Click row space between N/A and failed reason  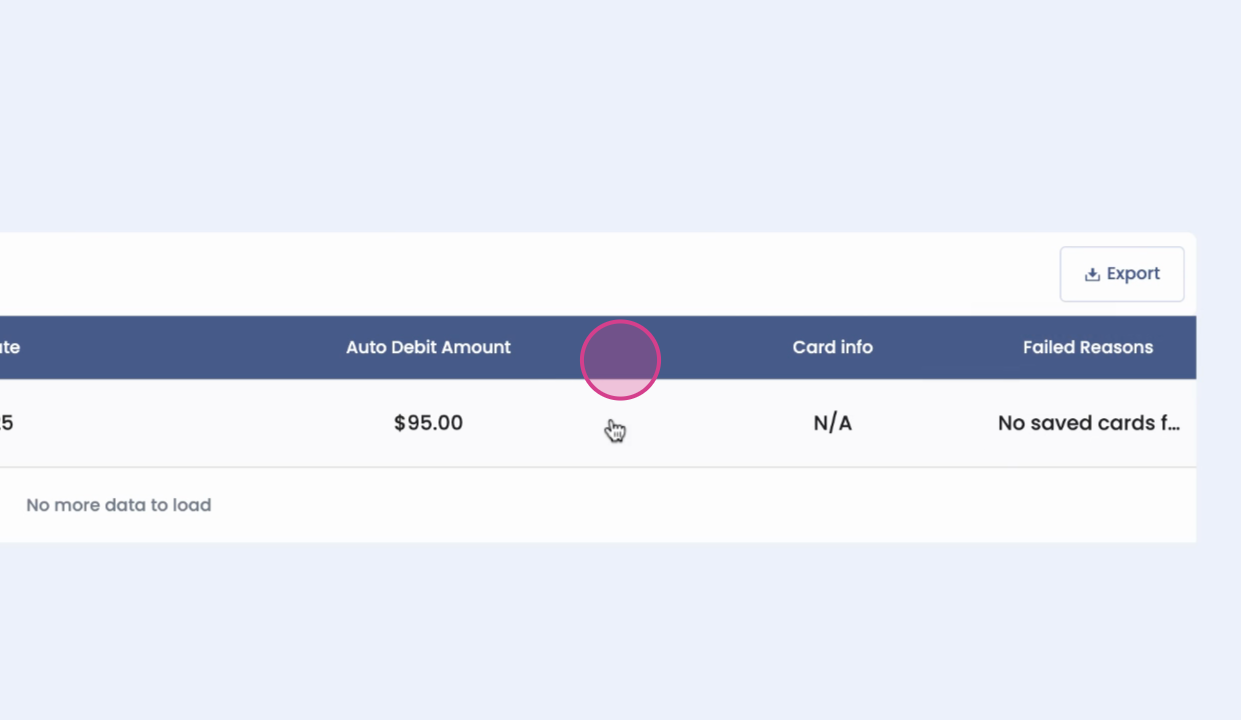(x=925, y=423)
